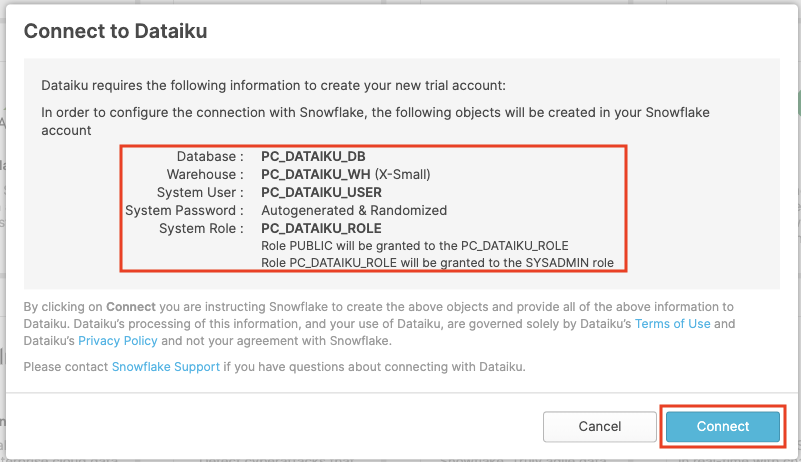Click the bold PC_DATAIKU_ROLE system role value
Viewport: 801px width, 462px height.
[x=321, y=228]
